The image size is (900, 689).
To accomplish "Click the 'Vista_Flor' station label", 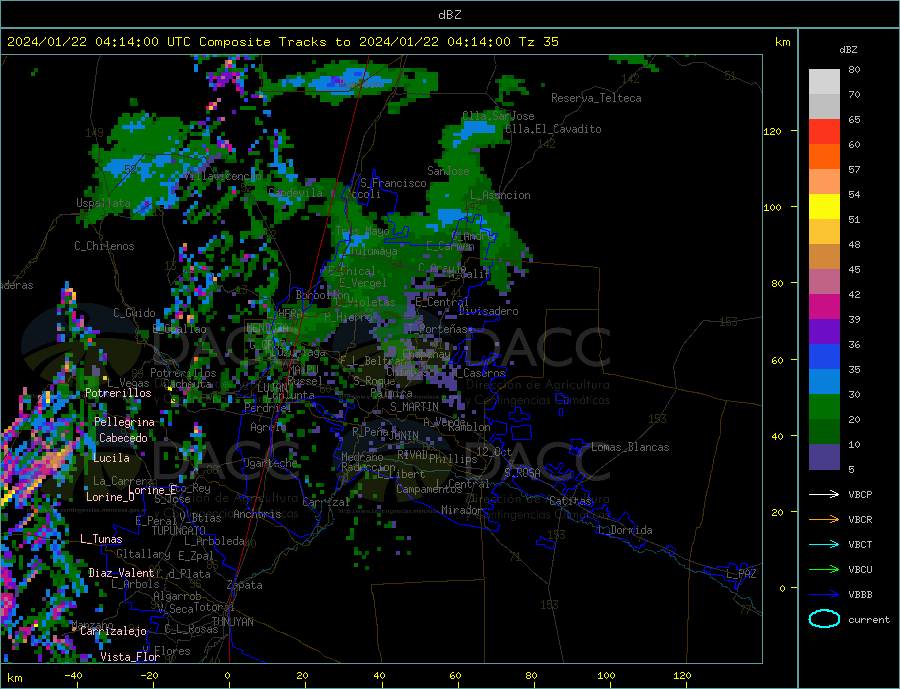I will tap(130, 657).
